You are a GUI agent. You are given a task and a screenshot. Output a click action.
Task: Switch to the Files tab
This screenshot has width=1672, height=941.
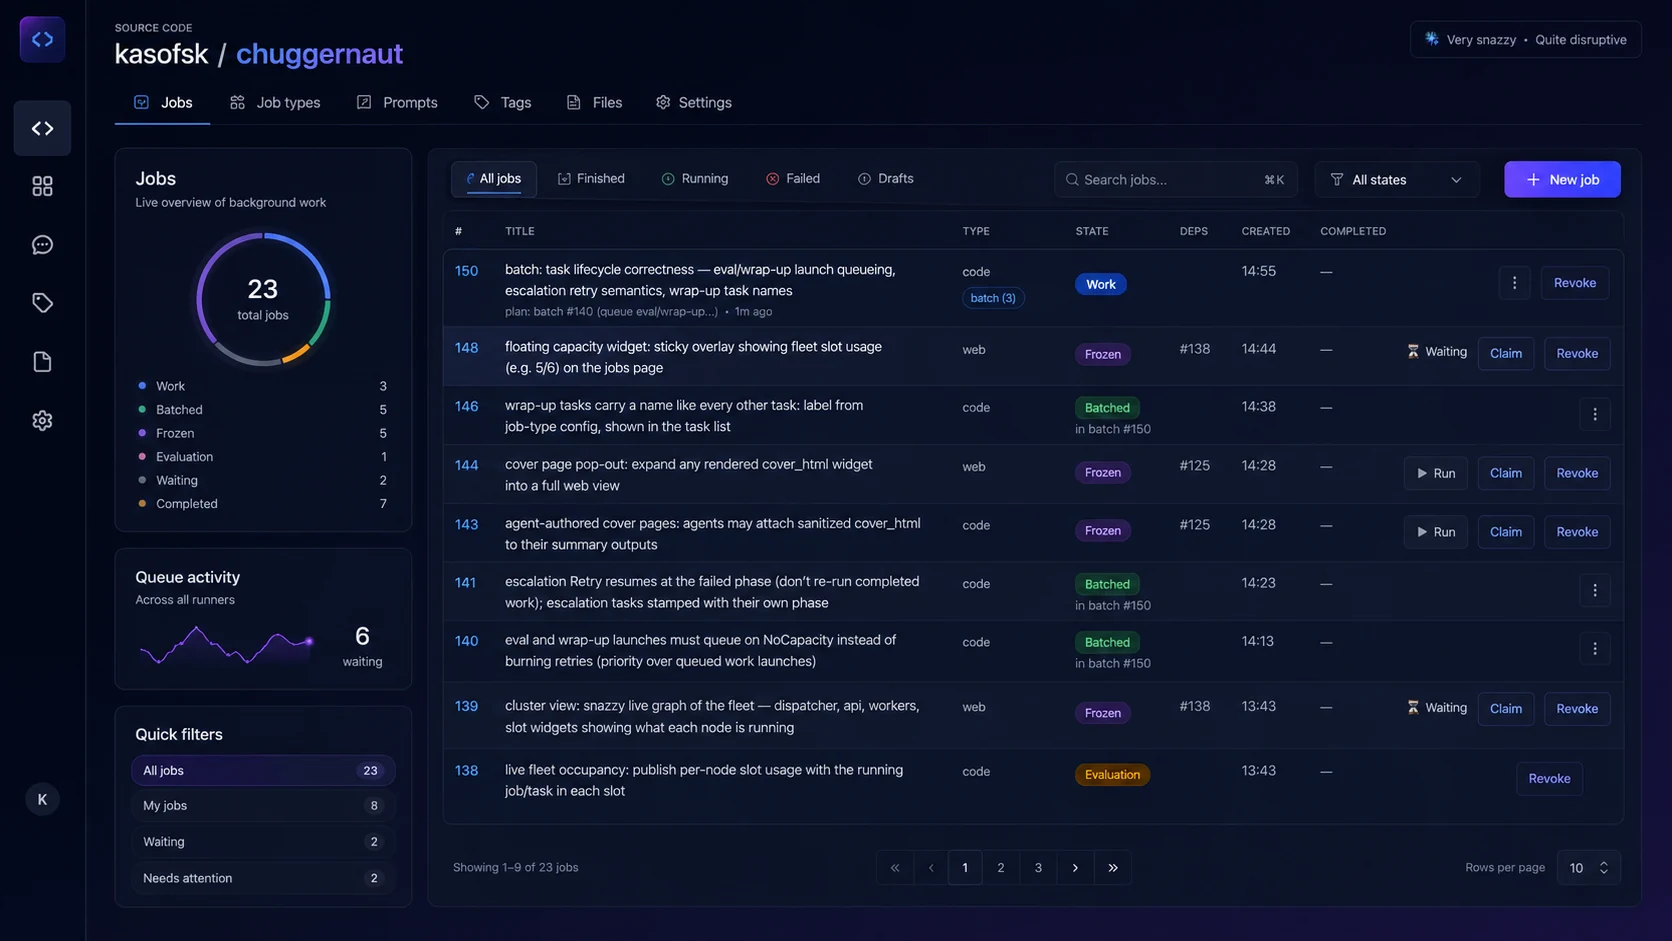tap(594, 103)
